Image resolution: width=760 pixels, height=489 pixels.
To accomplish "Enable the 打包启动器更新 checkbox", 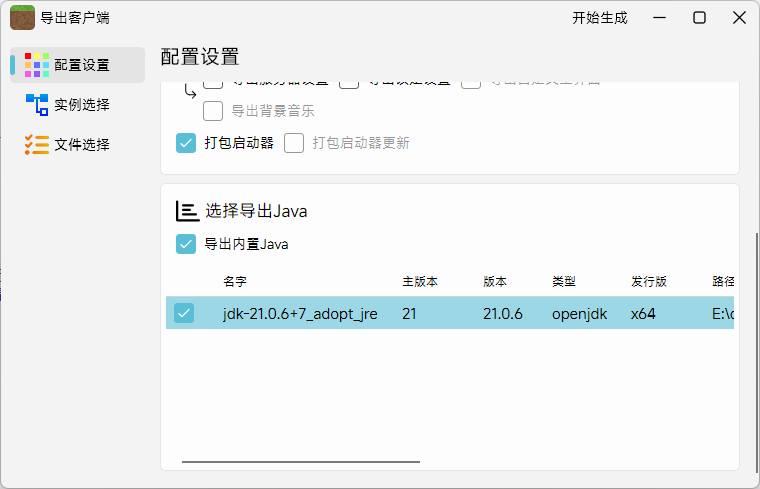I will click(294, 143).
